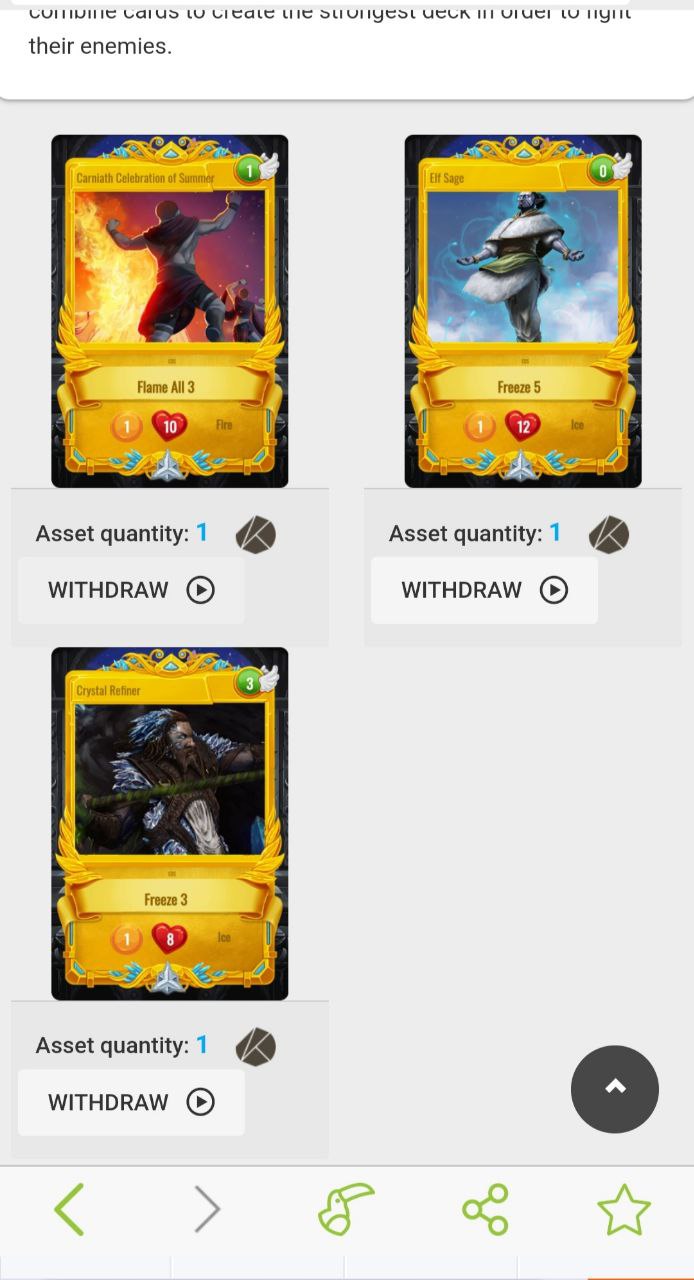Viewport: 694px width, 1280px height.
Task: Click token icon beside Crystal Refiner quantity
Action: [x=256, y=1047]
